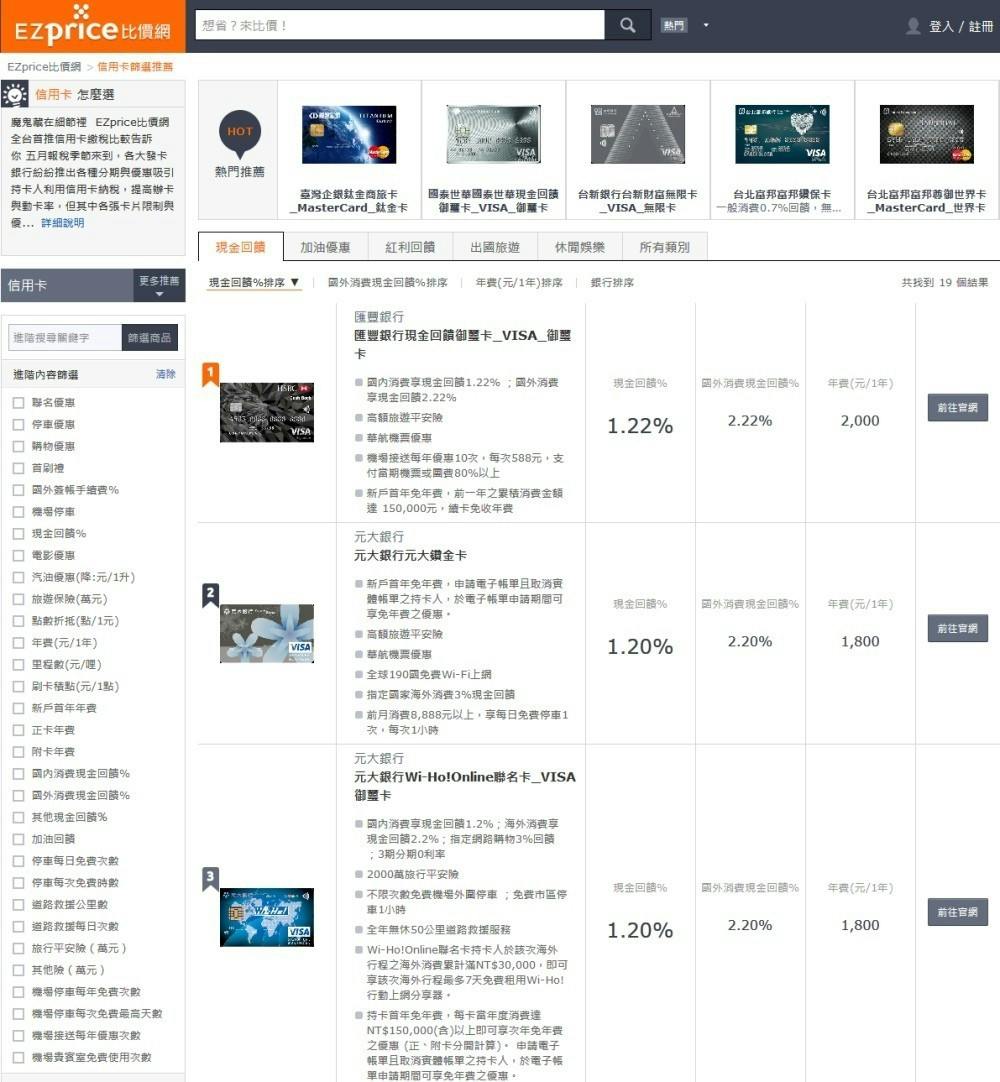Open the 臺灣企銀鈦金商旅卡 card image
This screenshot has width=1000, height=1082.
pos(349,134)
